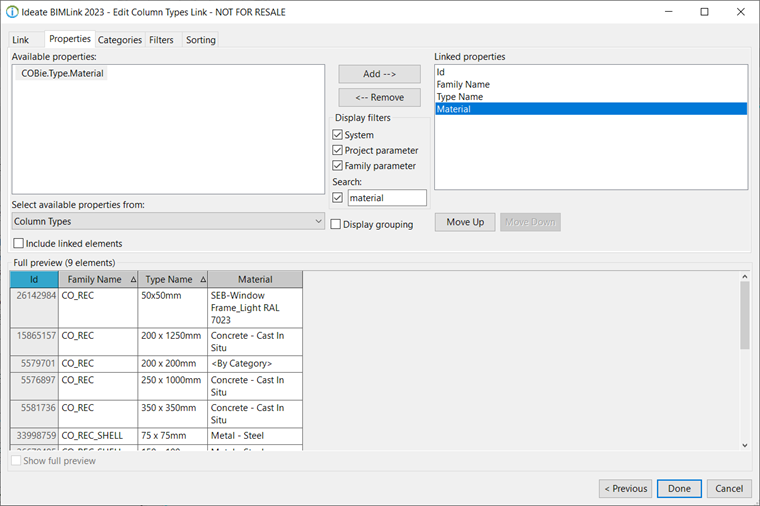Select the cell with Id 26142984
Viewport: 760px width, 506px height.
(x=34, y=308)
